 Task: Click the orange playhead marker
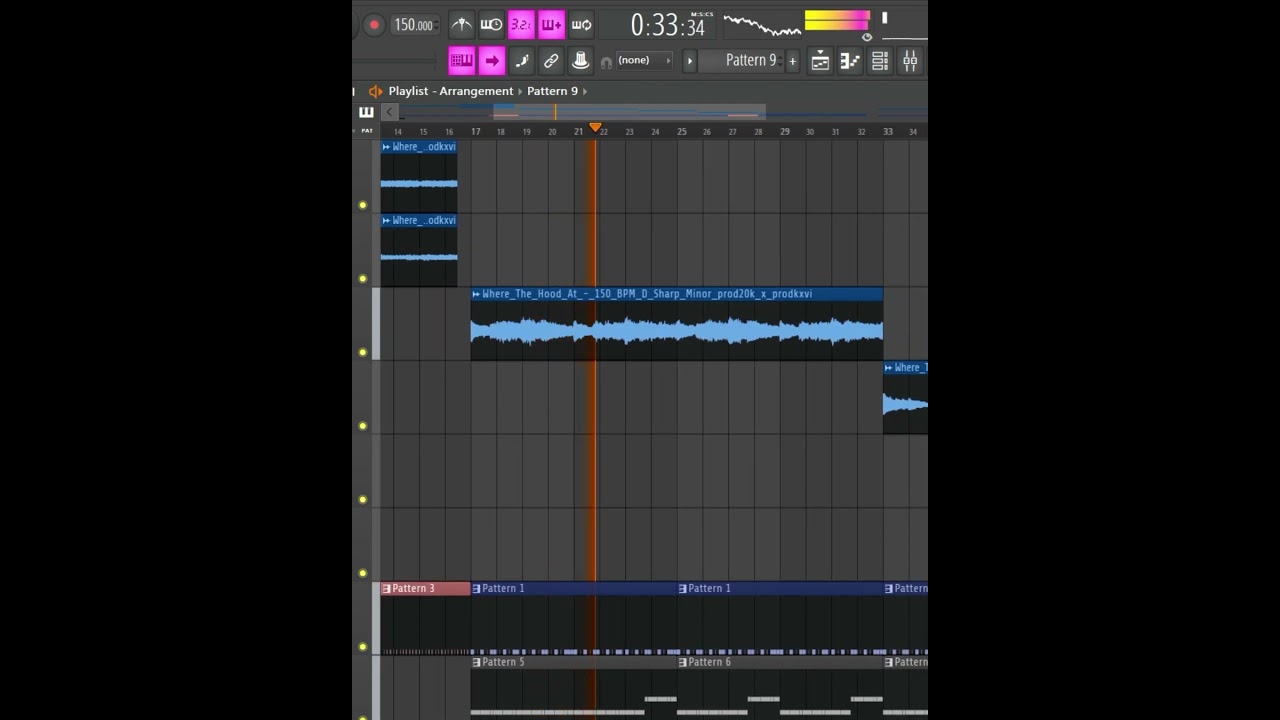(x=595, y=127)
